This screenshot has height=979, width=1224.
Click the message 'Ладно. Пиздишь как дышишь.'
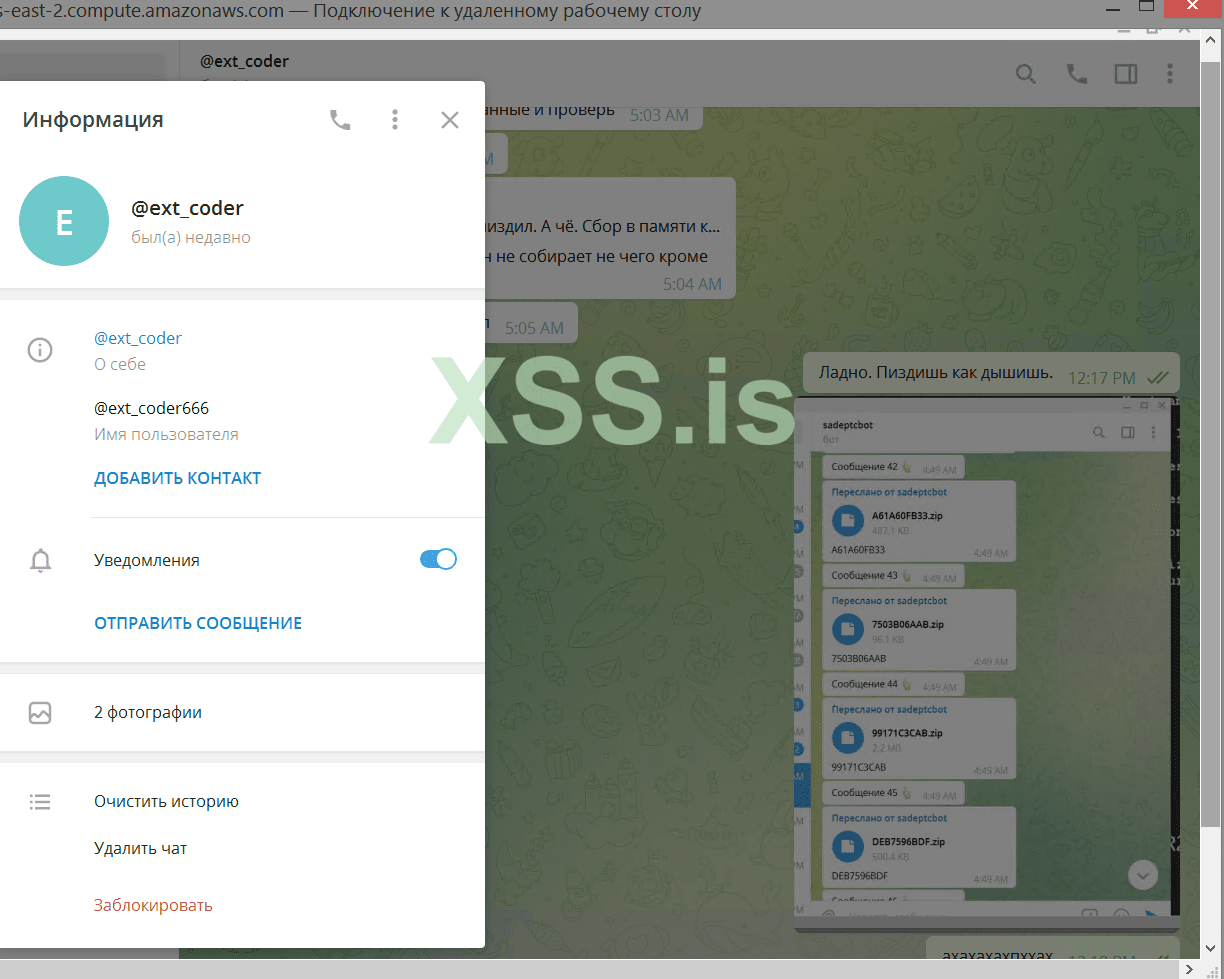click(991, 373)
